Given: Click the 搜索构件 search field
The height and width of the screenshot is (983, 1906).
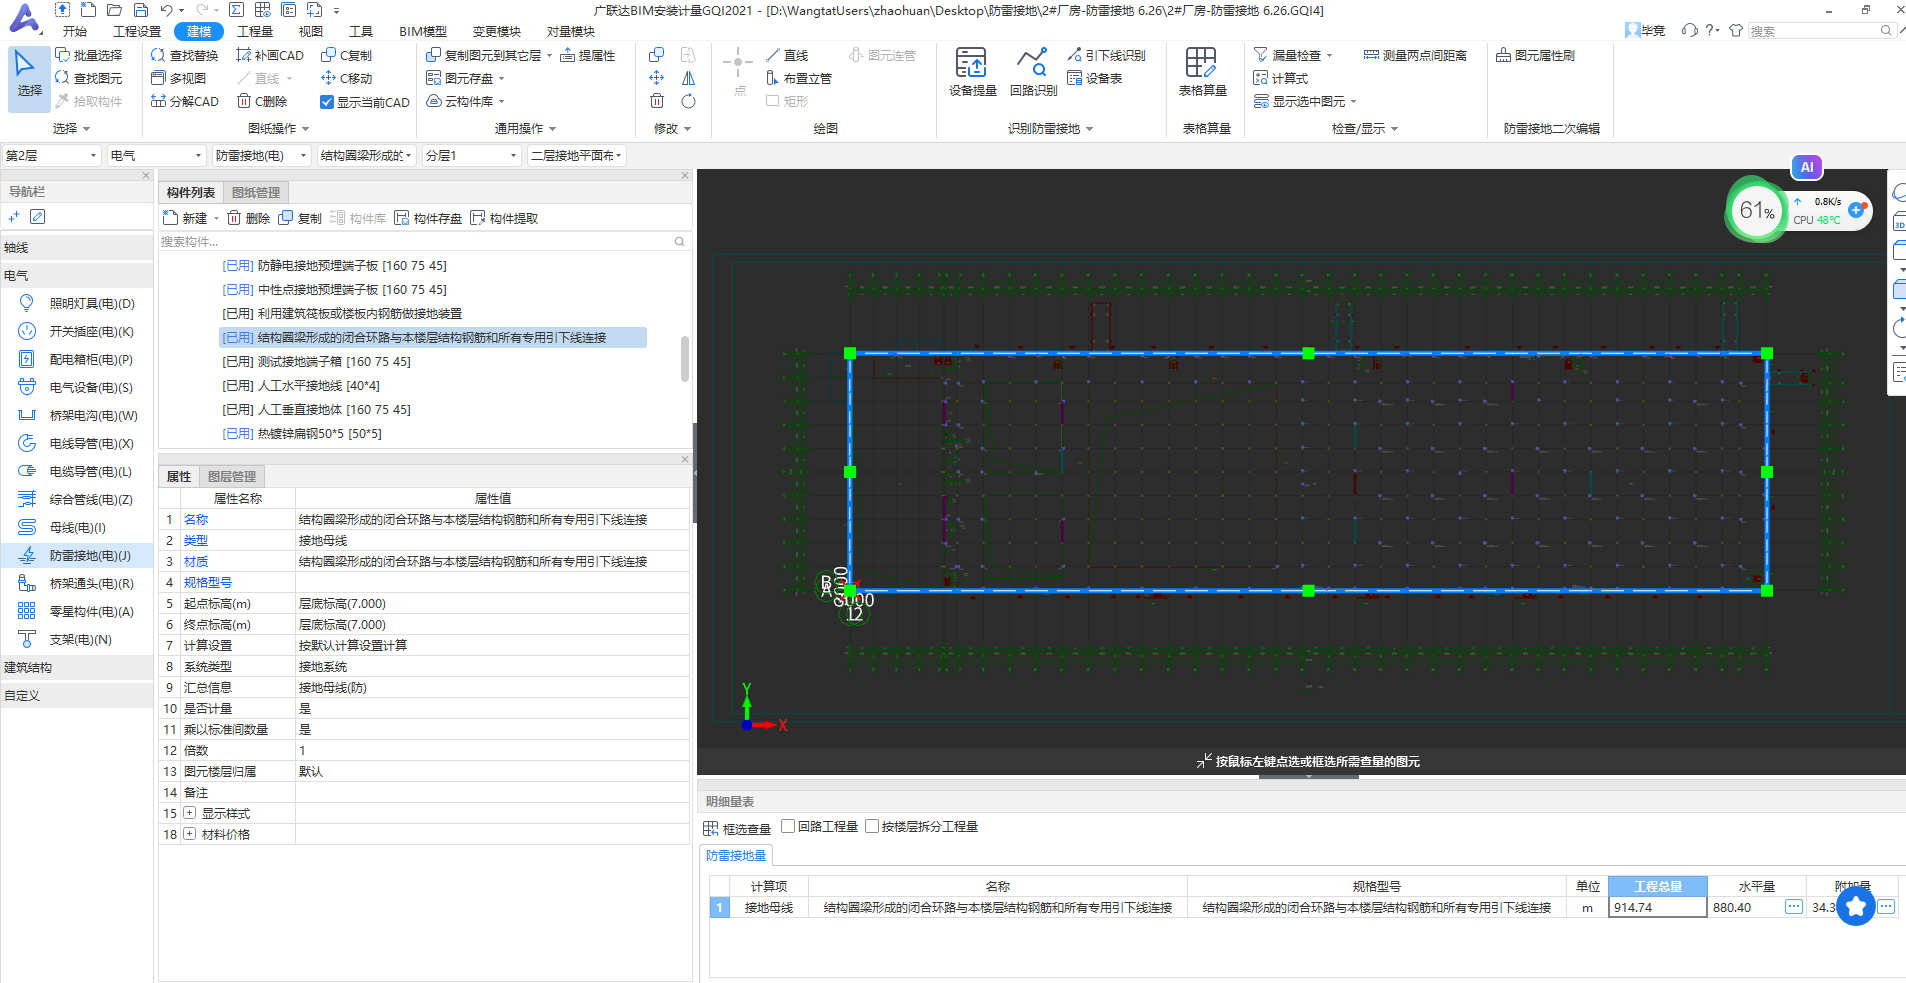Looking at the screenshot, I should pos(417,241).
